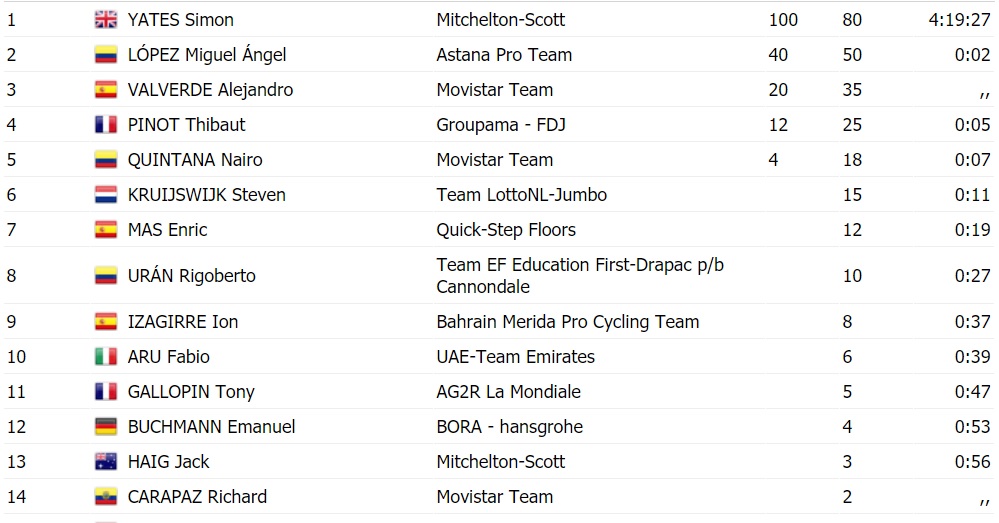This screenshot has width=999, height=523.
Task: Open Groupama - FDJ team page
Action: point(501,125)
